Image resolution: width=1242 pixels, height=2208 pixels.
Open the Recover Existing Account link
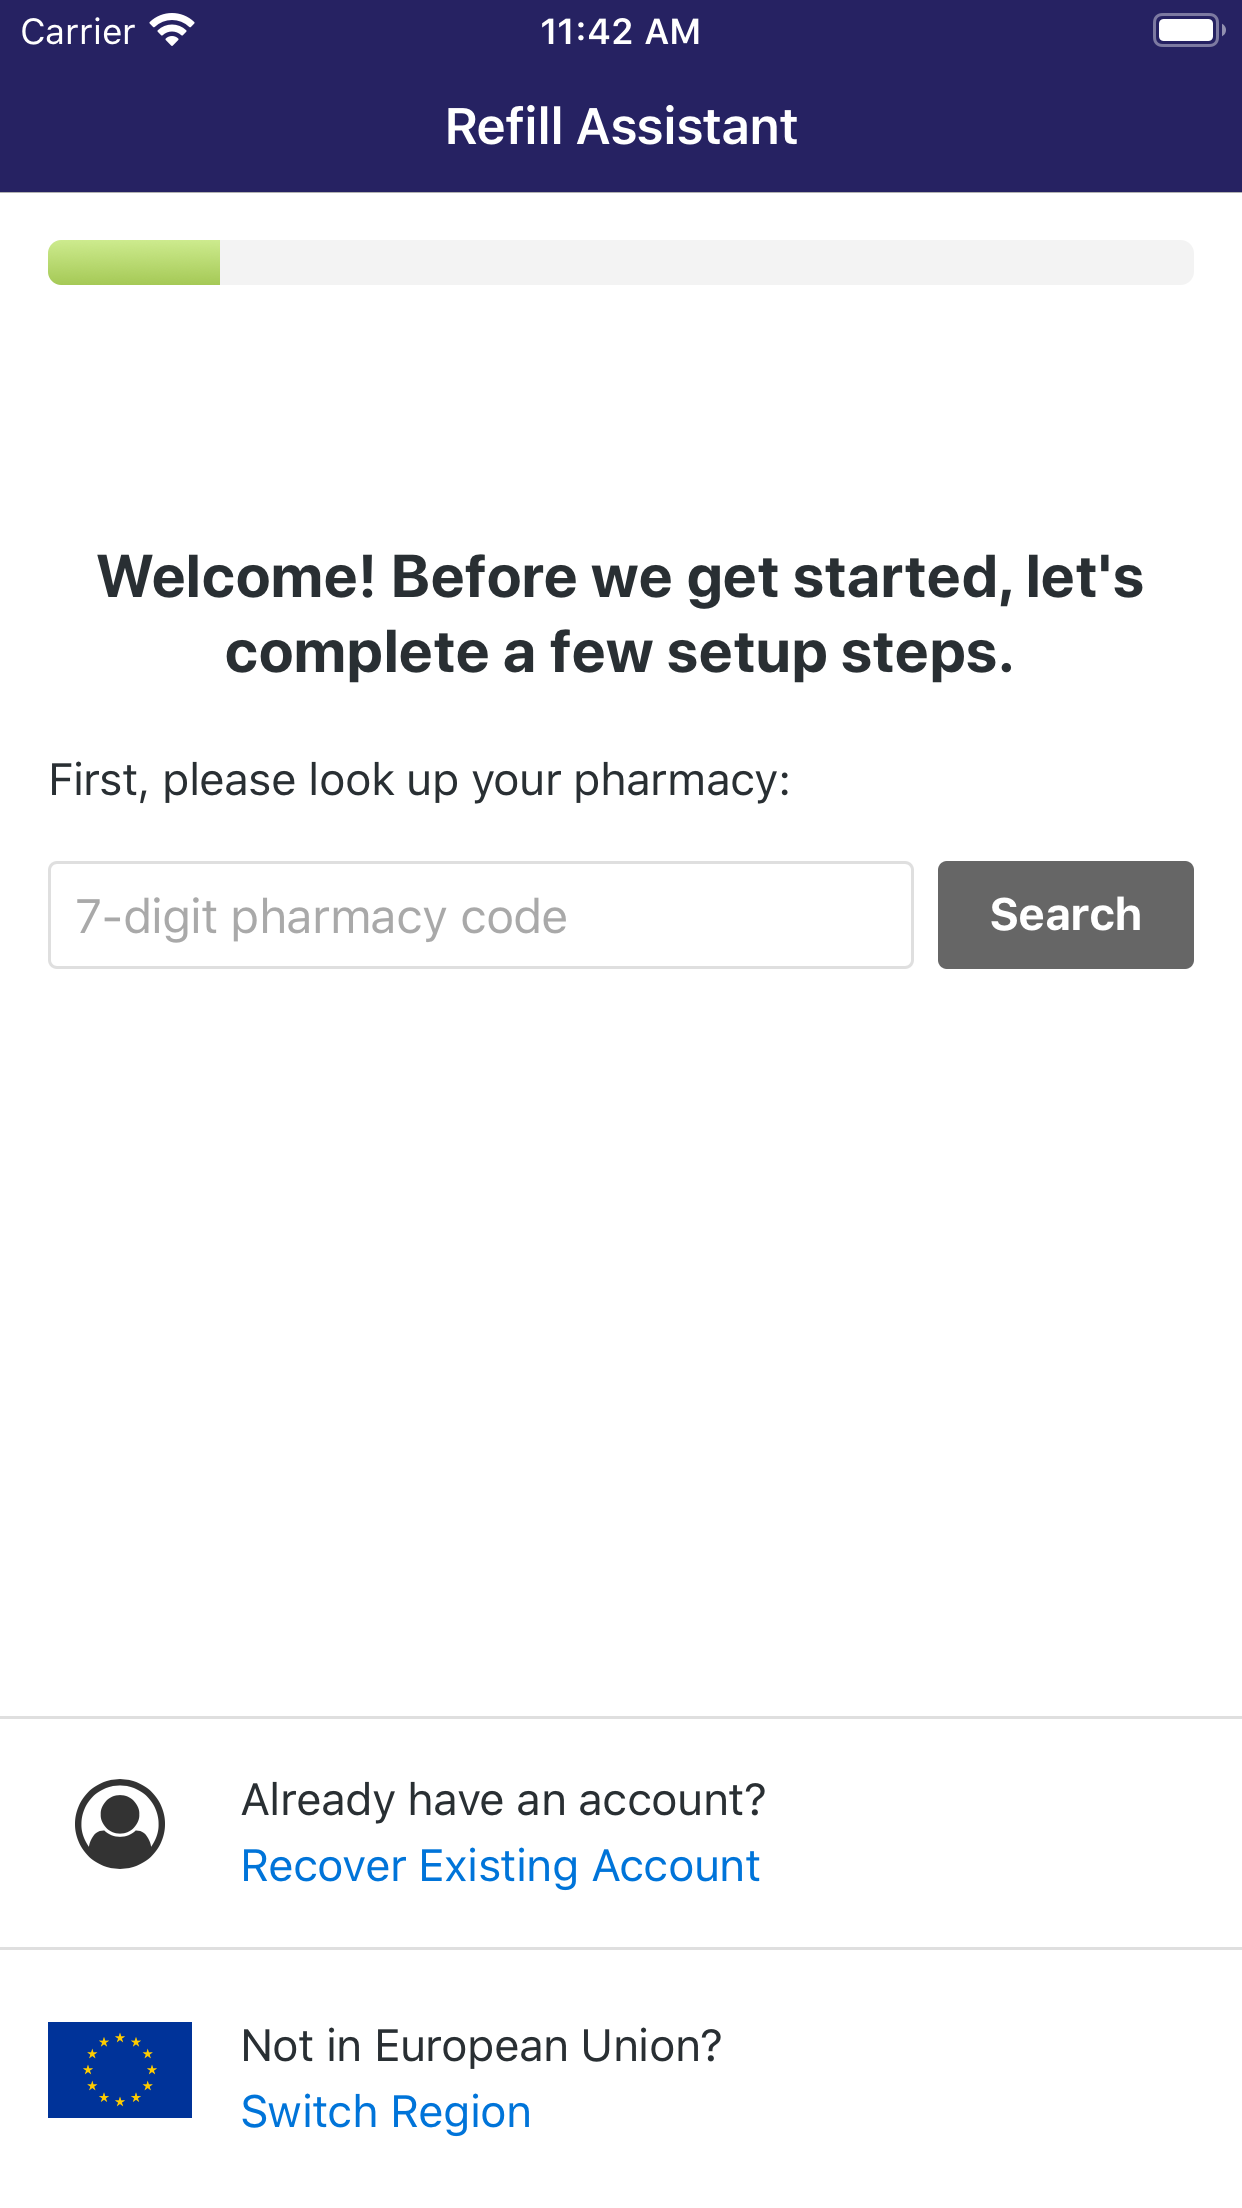(500, 1866)
